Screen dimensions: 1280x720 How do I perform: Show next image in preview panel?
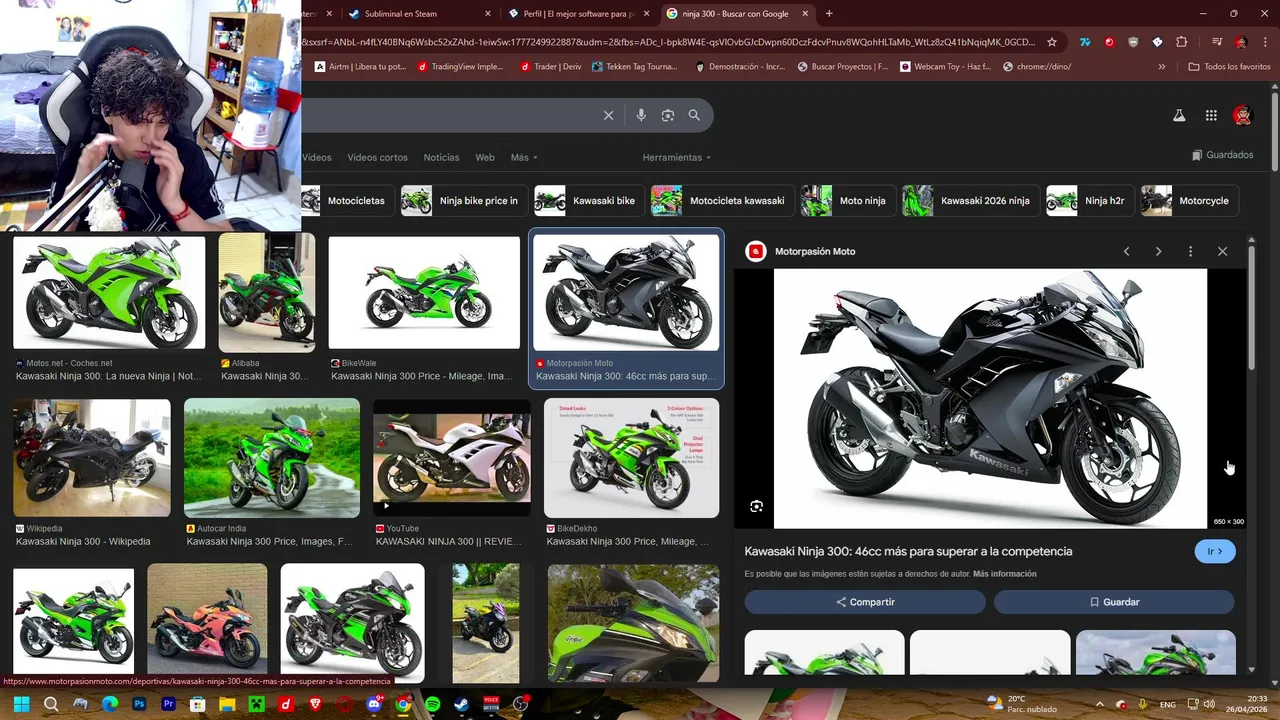pyautogui.click(x=1158, y=251)
